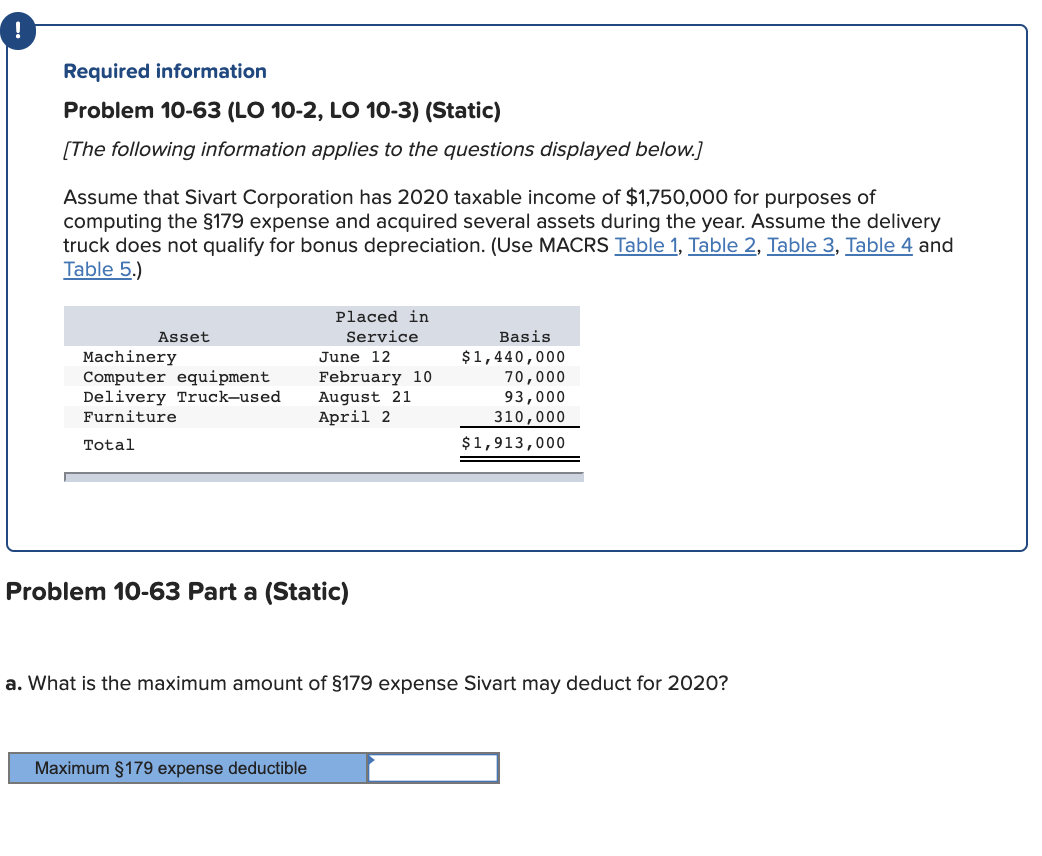Open MACRS Table 2 link
1042x856 pixels.
point(722,245)
